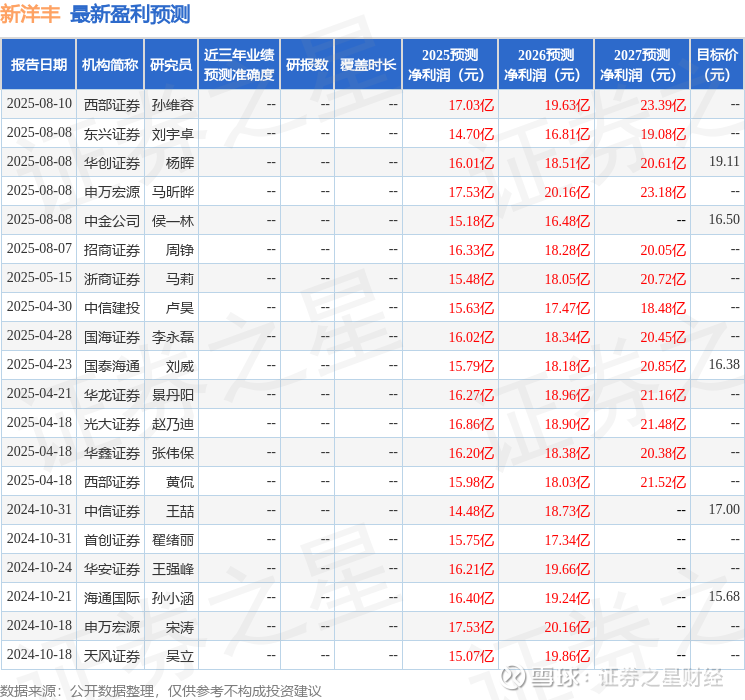Select analyst name 吴立

point(180,656)
